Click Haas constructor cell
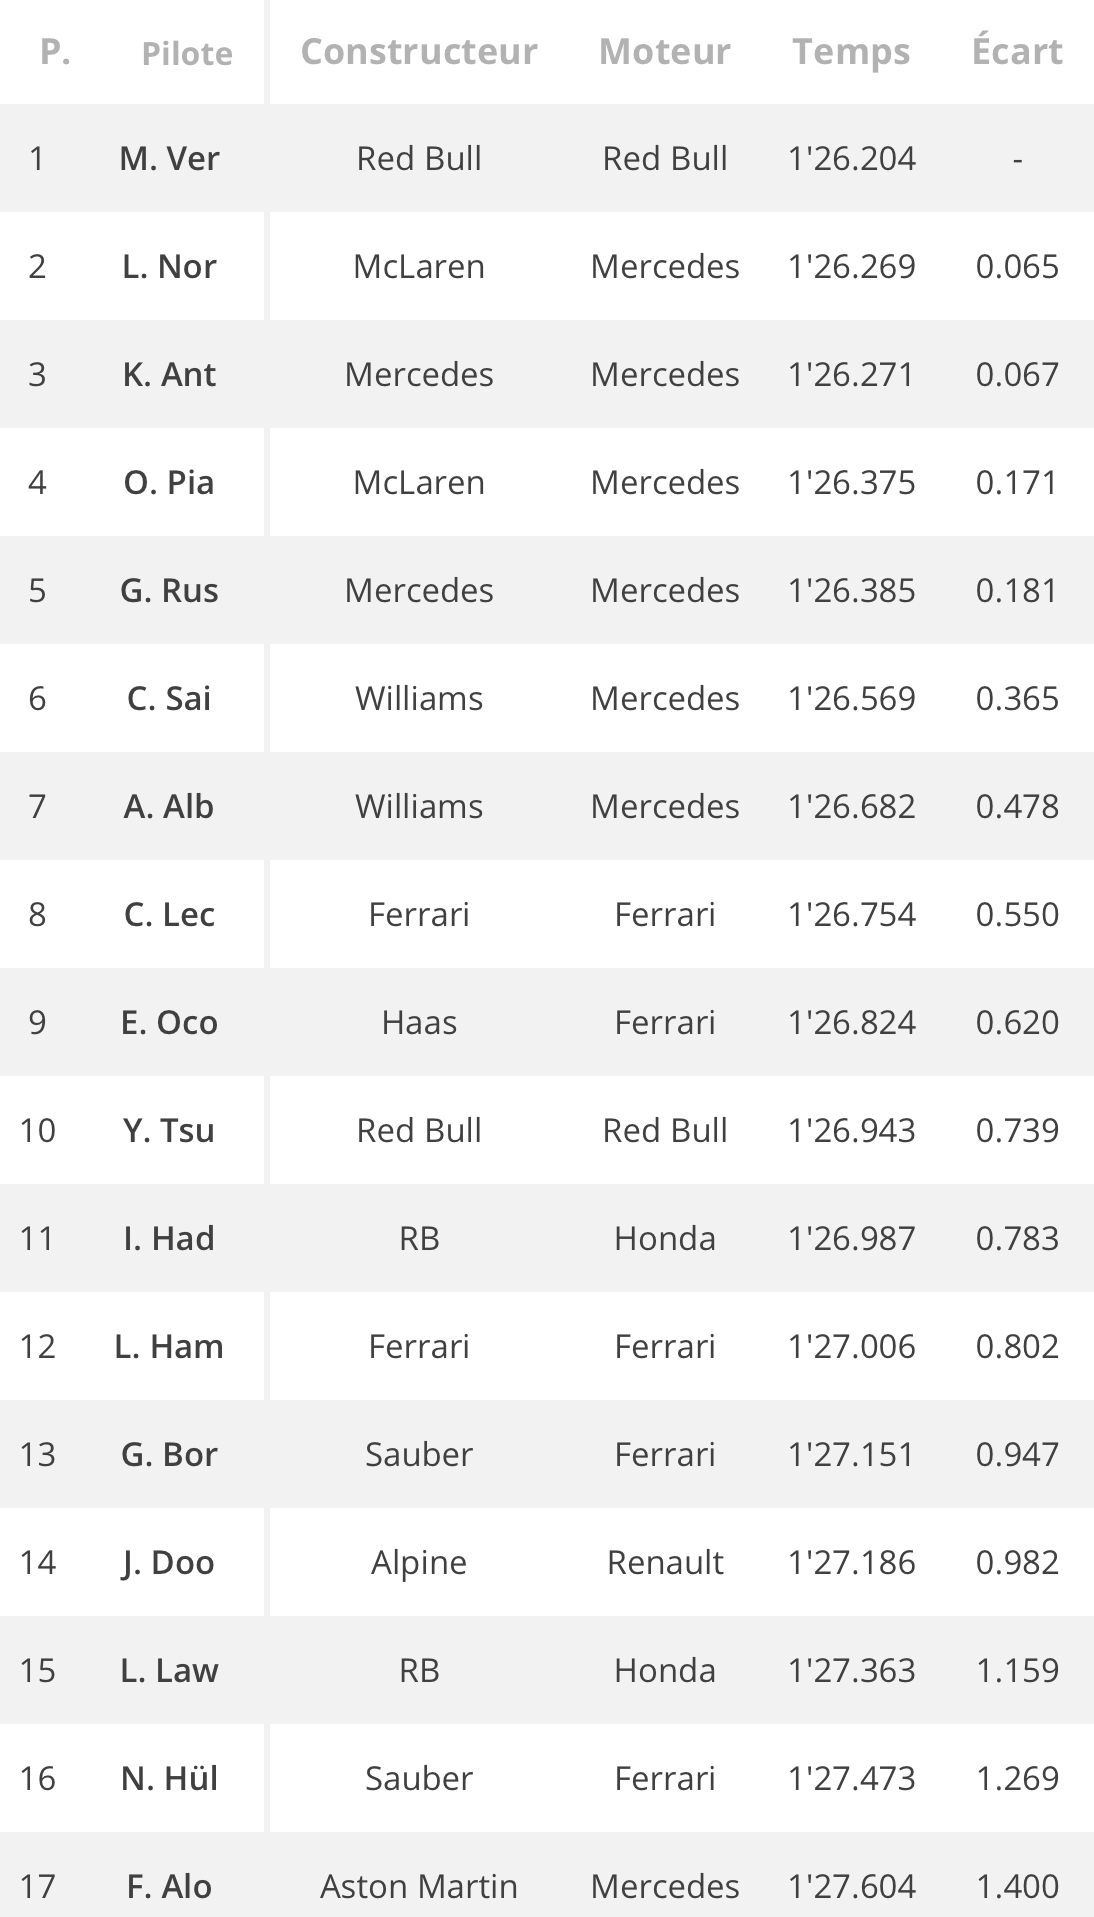The width and height of the screenshot is (1094, 1917). pos(419,1022)
